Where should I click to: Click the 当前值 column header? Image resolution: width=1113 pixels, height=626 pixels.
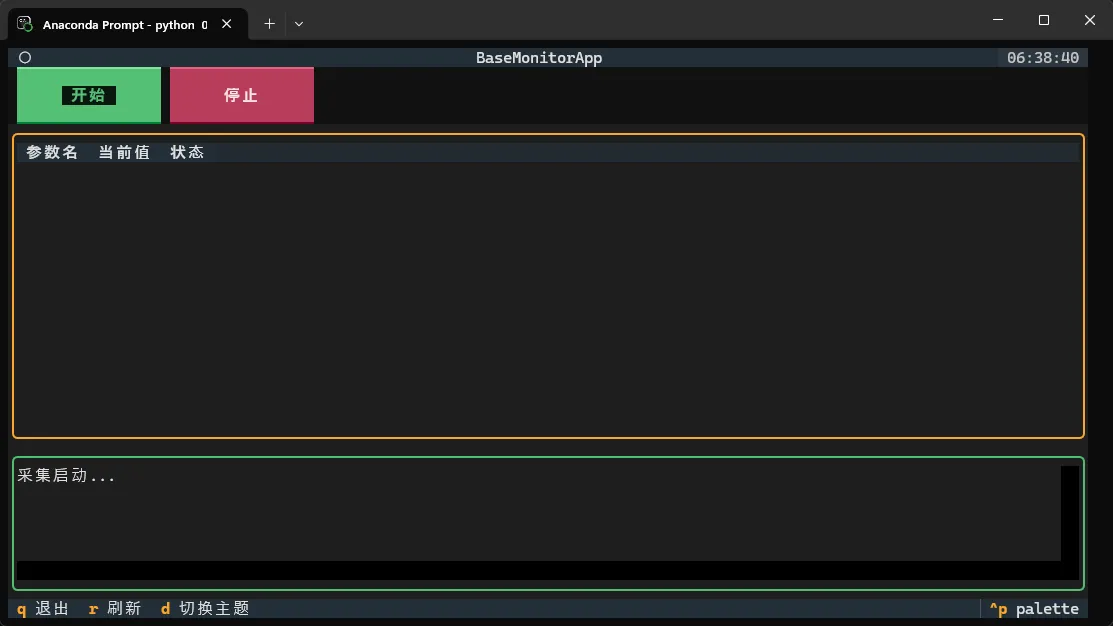[124, 152]
